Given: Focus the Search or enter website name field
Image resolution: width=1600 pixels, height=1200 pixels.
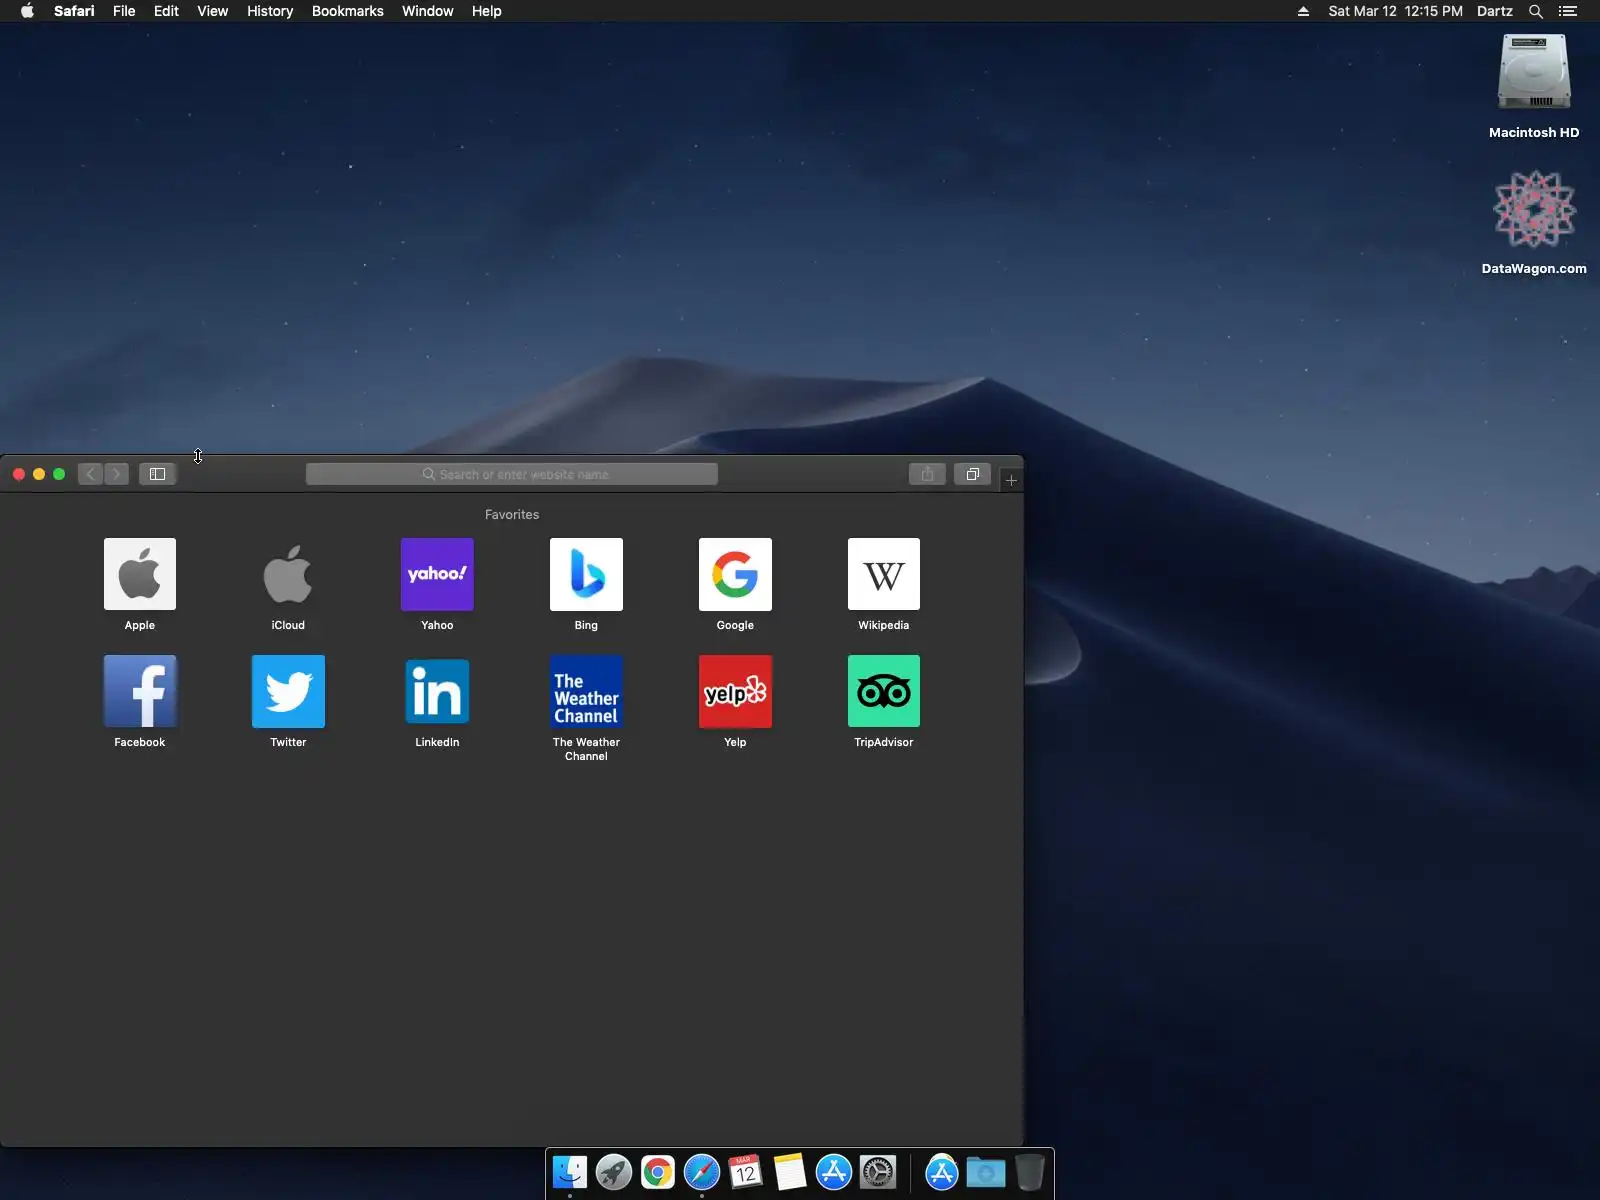Looking at the screenshot, I should click(512, 474).
